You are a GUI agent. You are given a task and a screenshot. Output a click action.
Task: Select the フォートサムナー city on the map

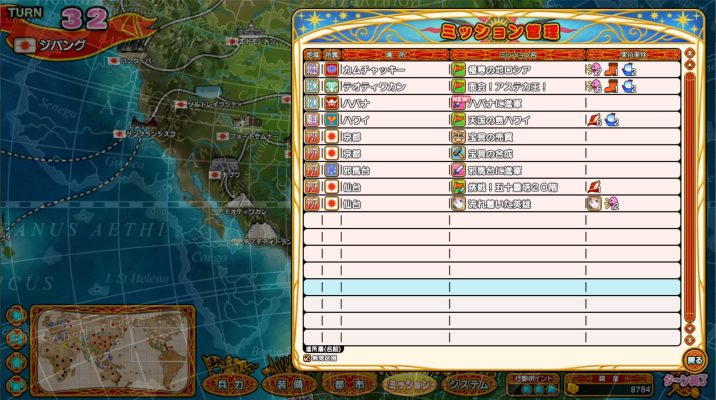(249, 137)
